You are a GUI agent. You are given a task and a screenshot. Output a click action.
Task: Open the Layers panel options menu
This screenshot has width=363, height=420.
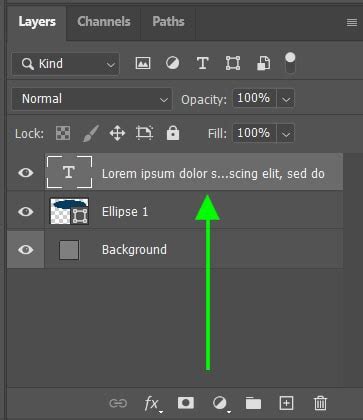[352, 22]
